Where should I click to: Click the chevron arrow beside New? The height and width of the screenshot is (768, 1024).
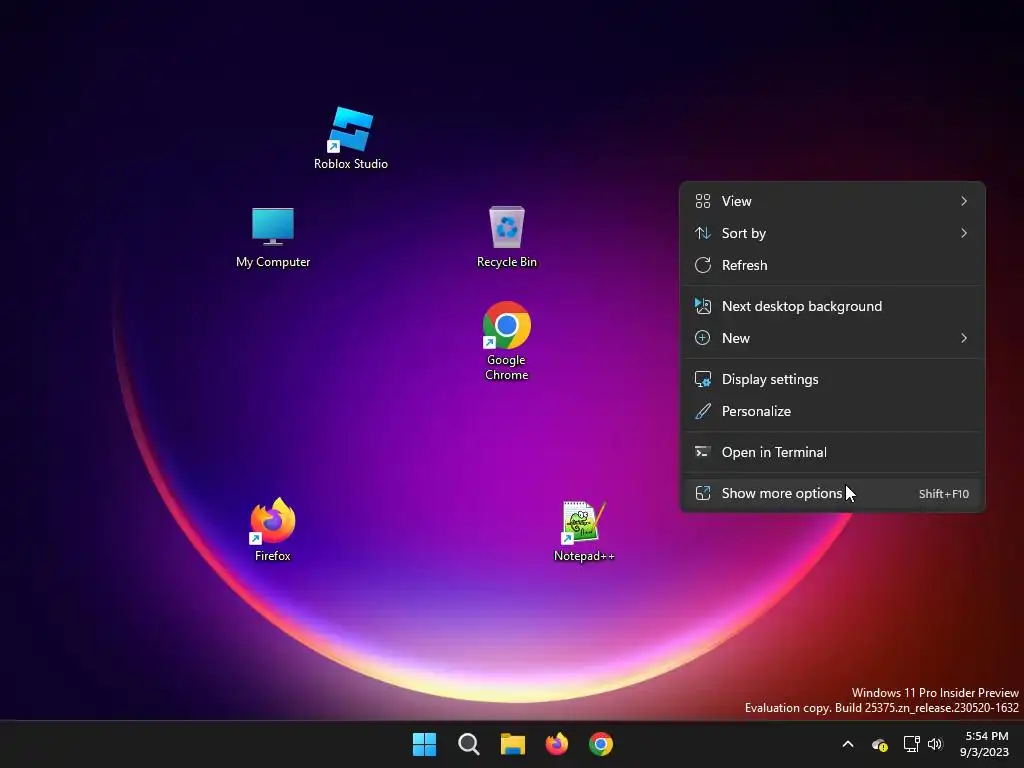tap(964, 338)
